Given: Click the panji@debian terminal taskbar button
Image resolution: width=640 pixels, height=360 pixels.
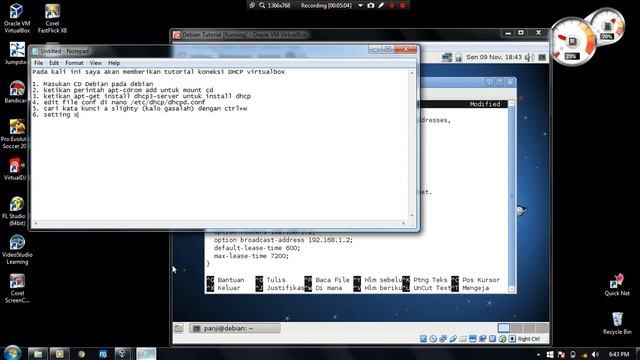Looking at the screenshot, I should coord(235,328).
